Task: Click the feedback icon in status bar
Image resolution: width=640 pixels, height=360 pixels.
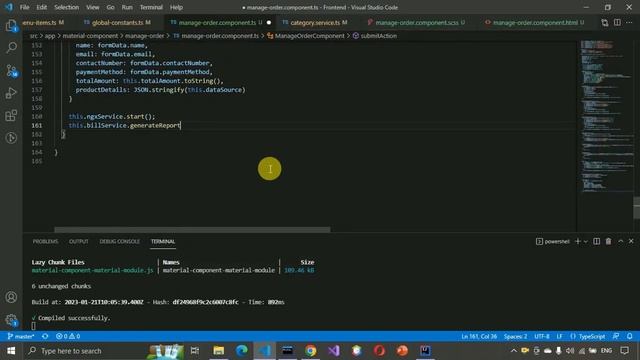Action: click(x=616, y=336)
